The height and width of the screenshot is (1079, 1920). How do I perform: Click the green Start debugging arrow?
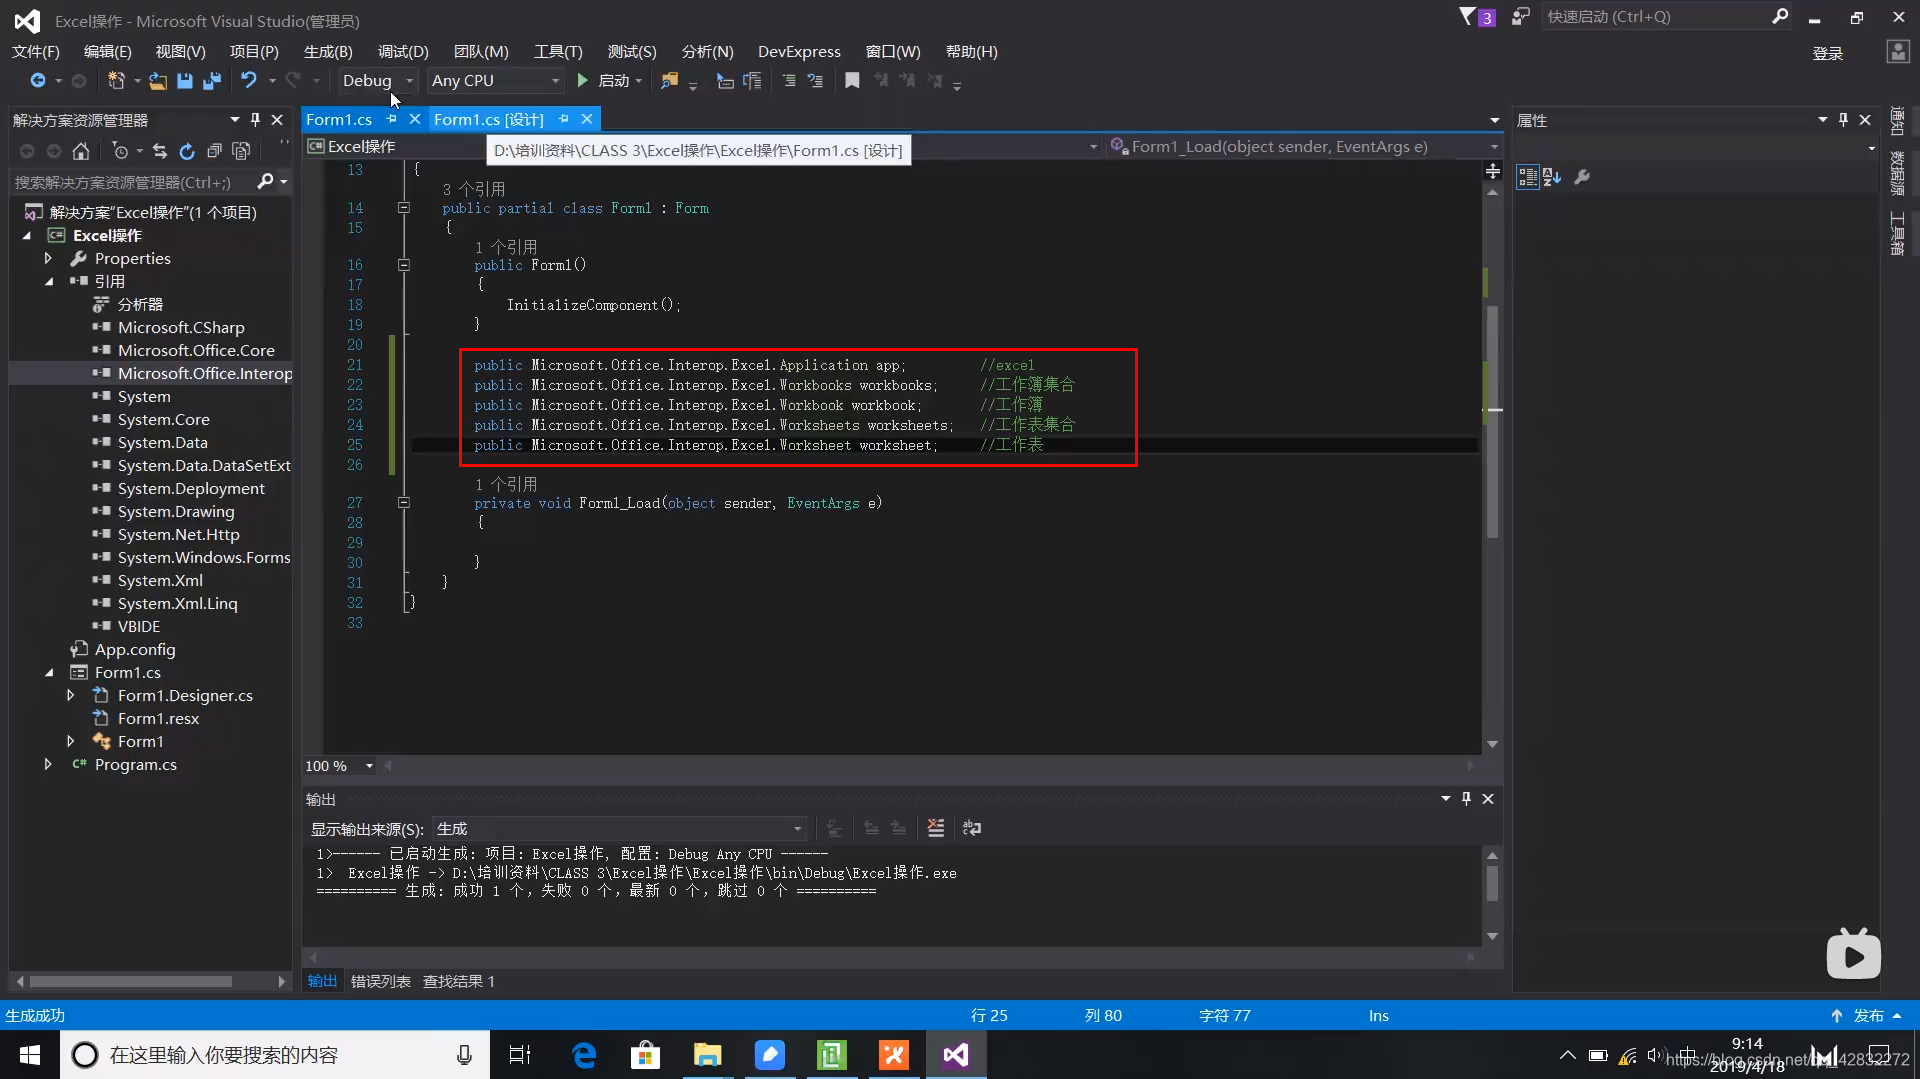click(583, 80)
